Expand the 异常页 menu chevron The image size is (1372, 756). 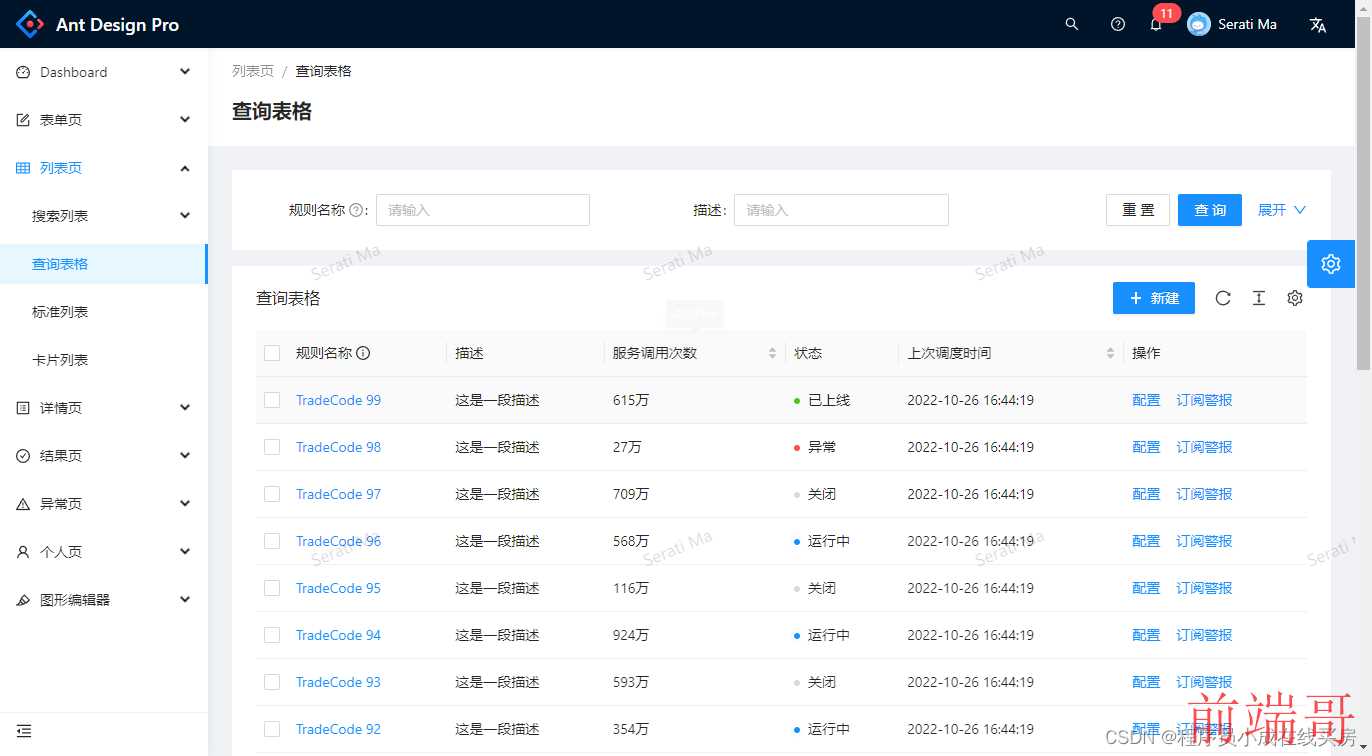point(185,504)
